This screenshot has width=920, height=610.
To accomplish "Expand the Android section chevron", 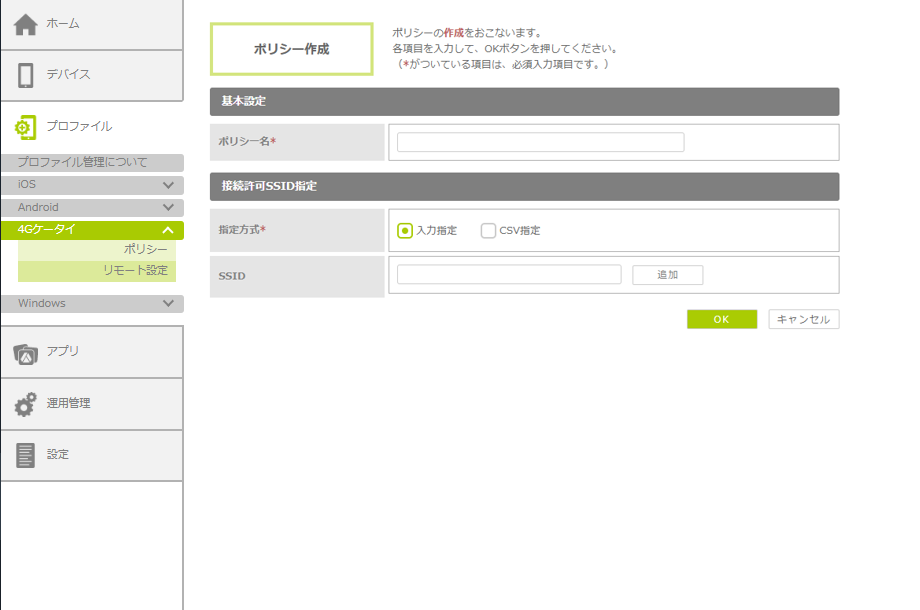I will [x=168, y=208].
